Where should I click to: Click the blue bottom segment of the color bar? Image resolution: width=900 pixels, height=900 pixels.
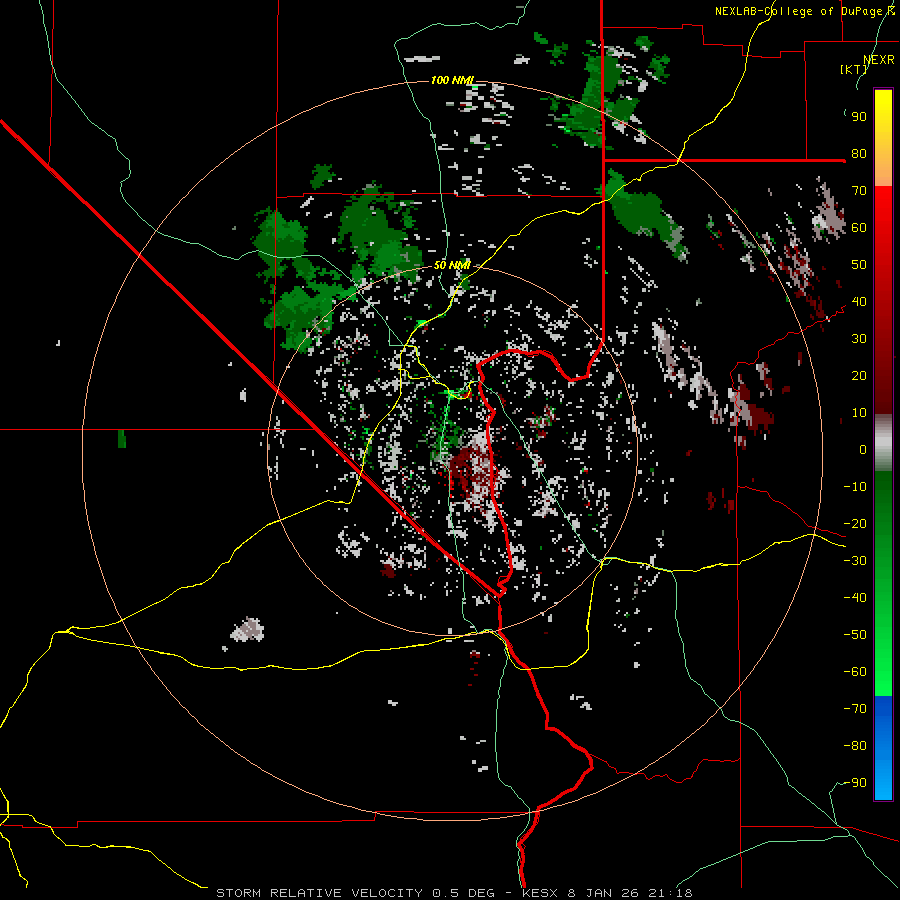point(883,748)
